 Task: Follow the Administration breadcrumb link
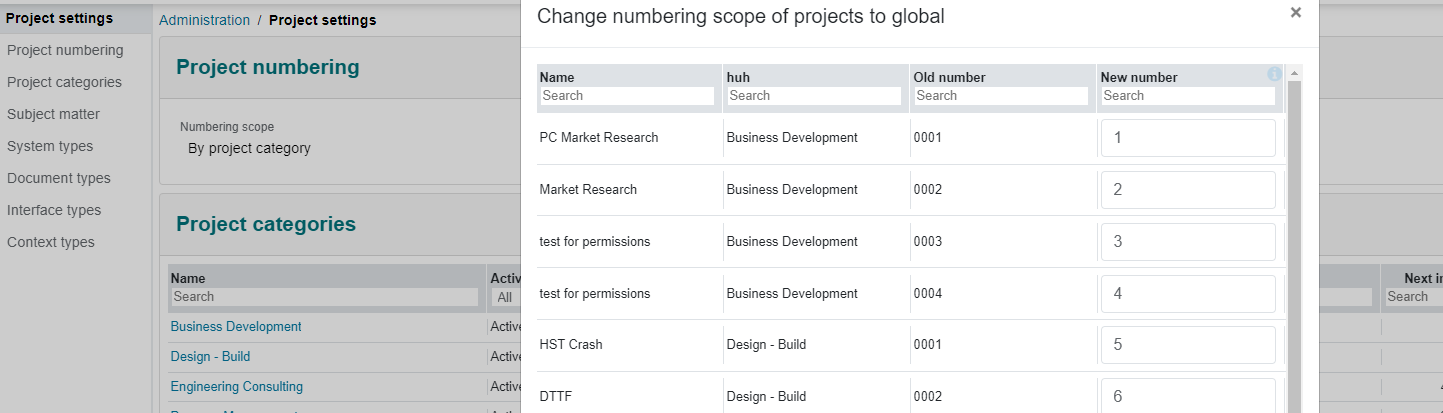(x=205, y=20)
